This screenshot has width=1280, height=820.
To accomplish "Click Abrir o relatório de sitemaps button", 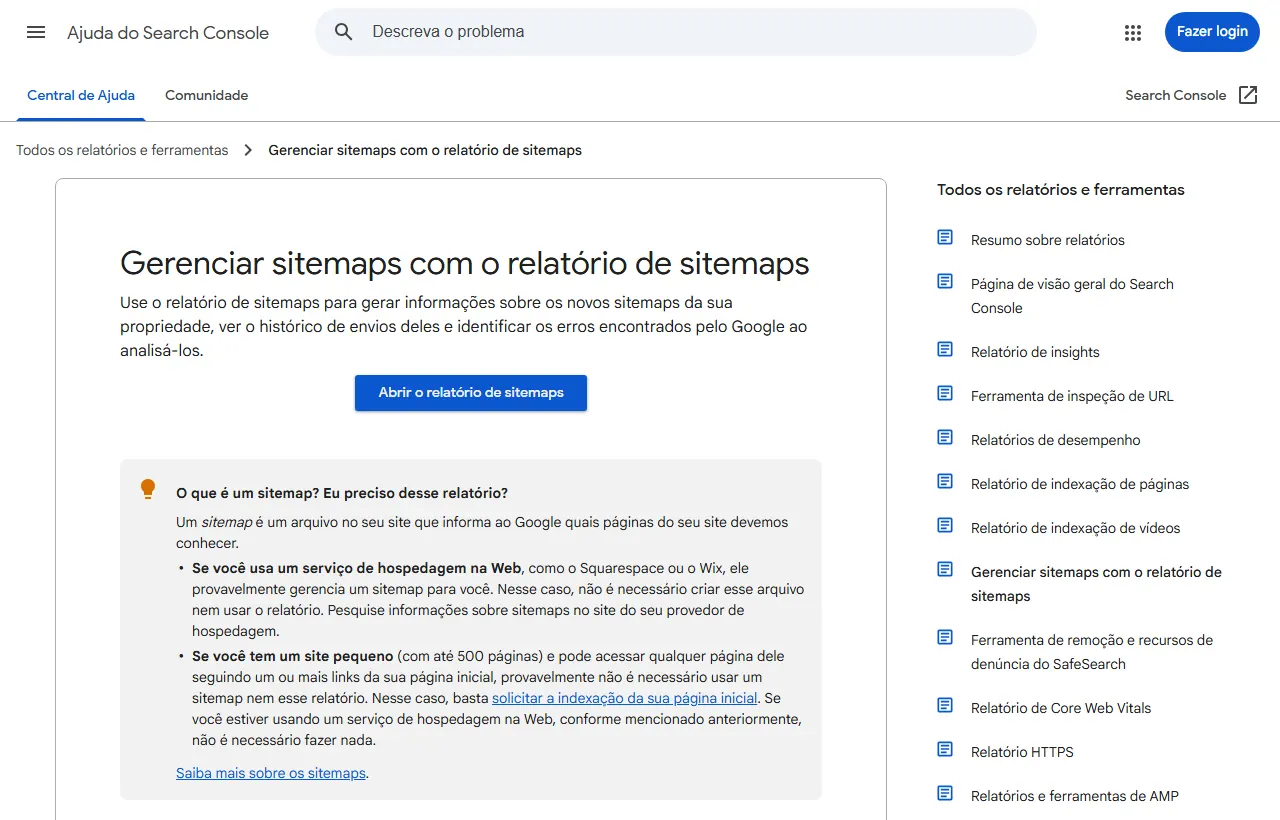I will click(x=471, y=393).
